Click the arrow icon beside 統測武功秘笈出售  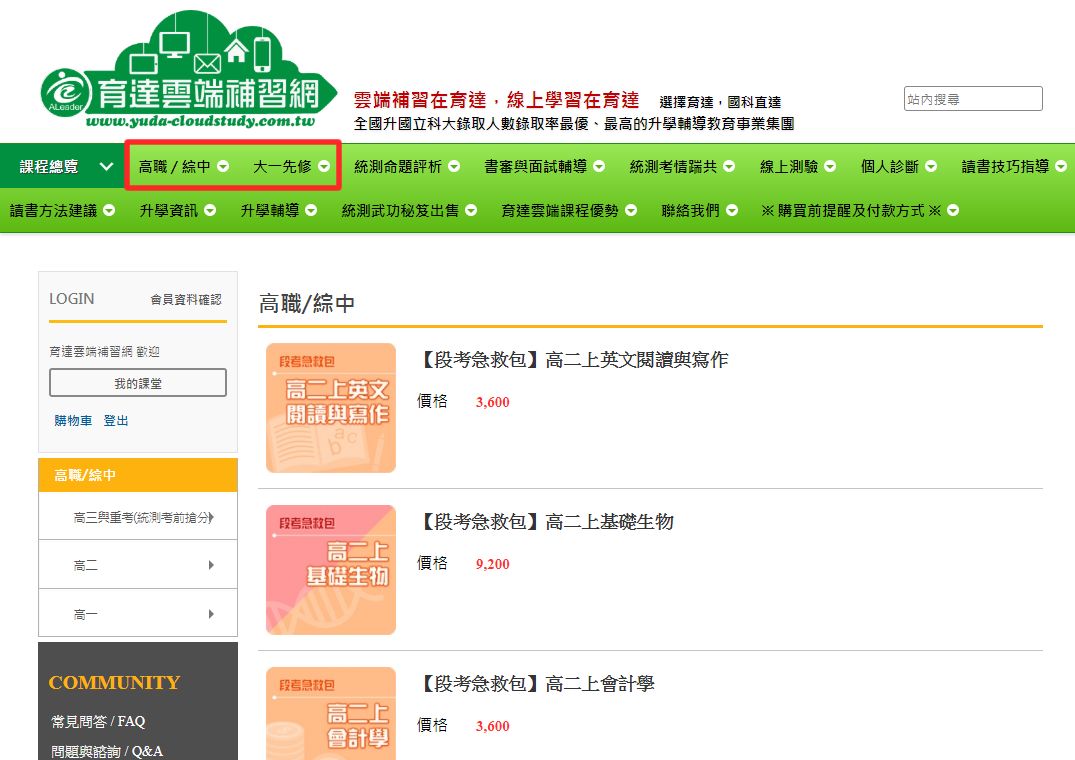pos(471,210)
